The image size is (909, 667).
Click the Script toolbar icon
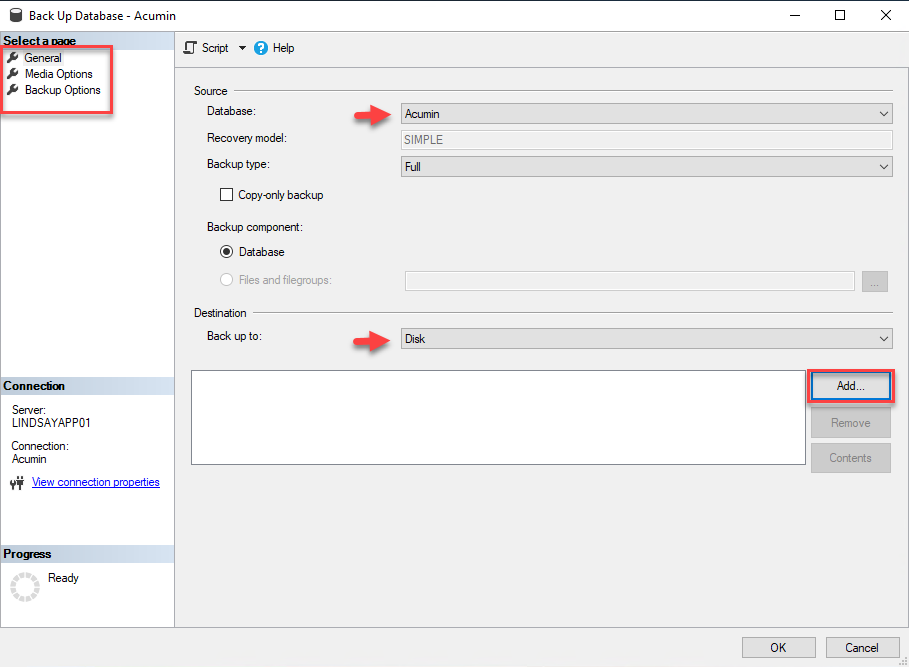(190, 48)
